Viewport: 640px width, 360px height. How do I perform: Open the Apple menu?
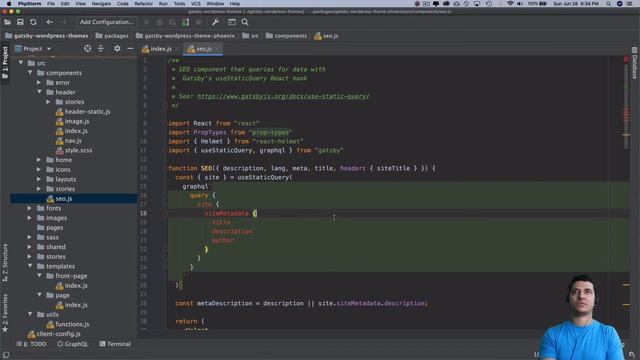[x=9, y=4]
